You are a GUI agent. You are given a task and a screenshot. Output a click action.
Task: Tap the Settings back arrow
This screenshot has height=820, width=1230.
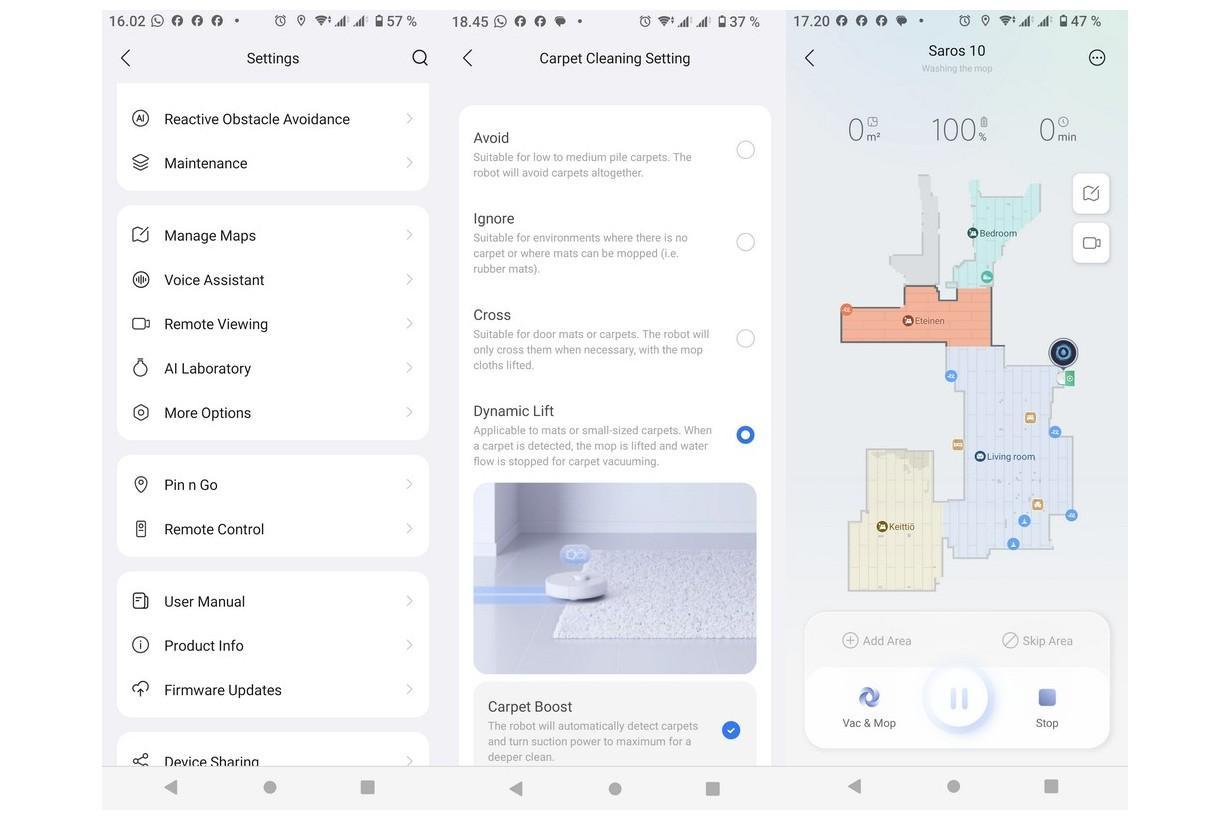[125, 58]
